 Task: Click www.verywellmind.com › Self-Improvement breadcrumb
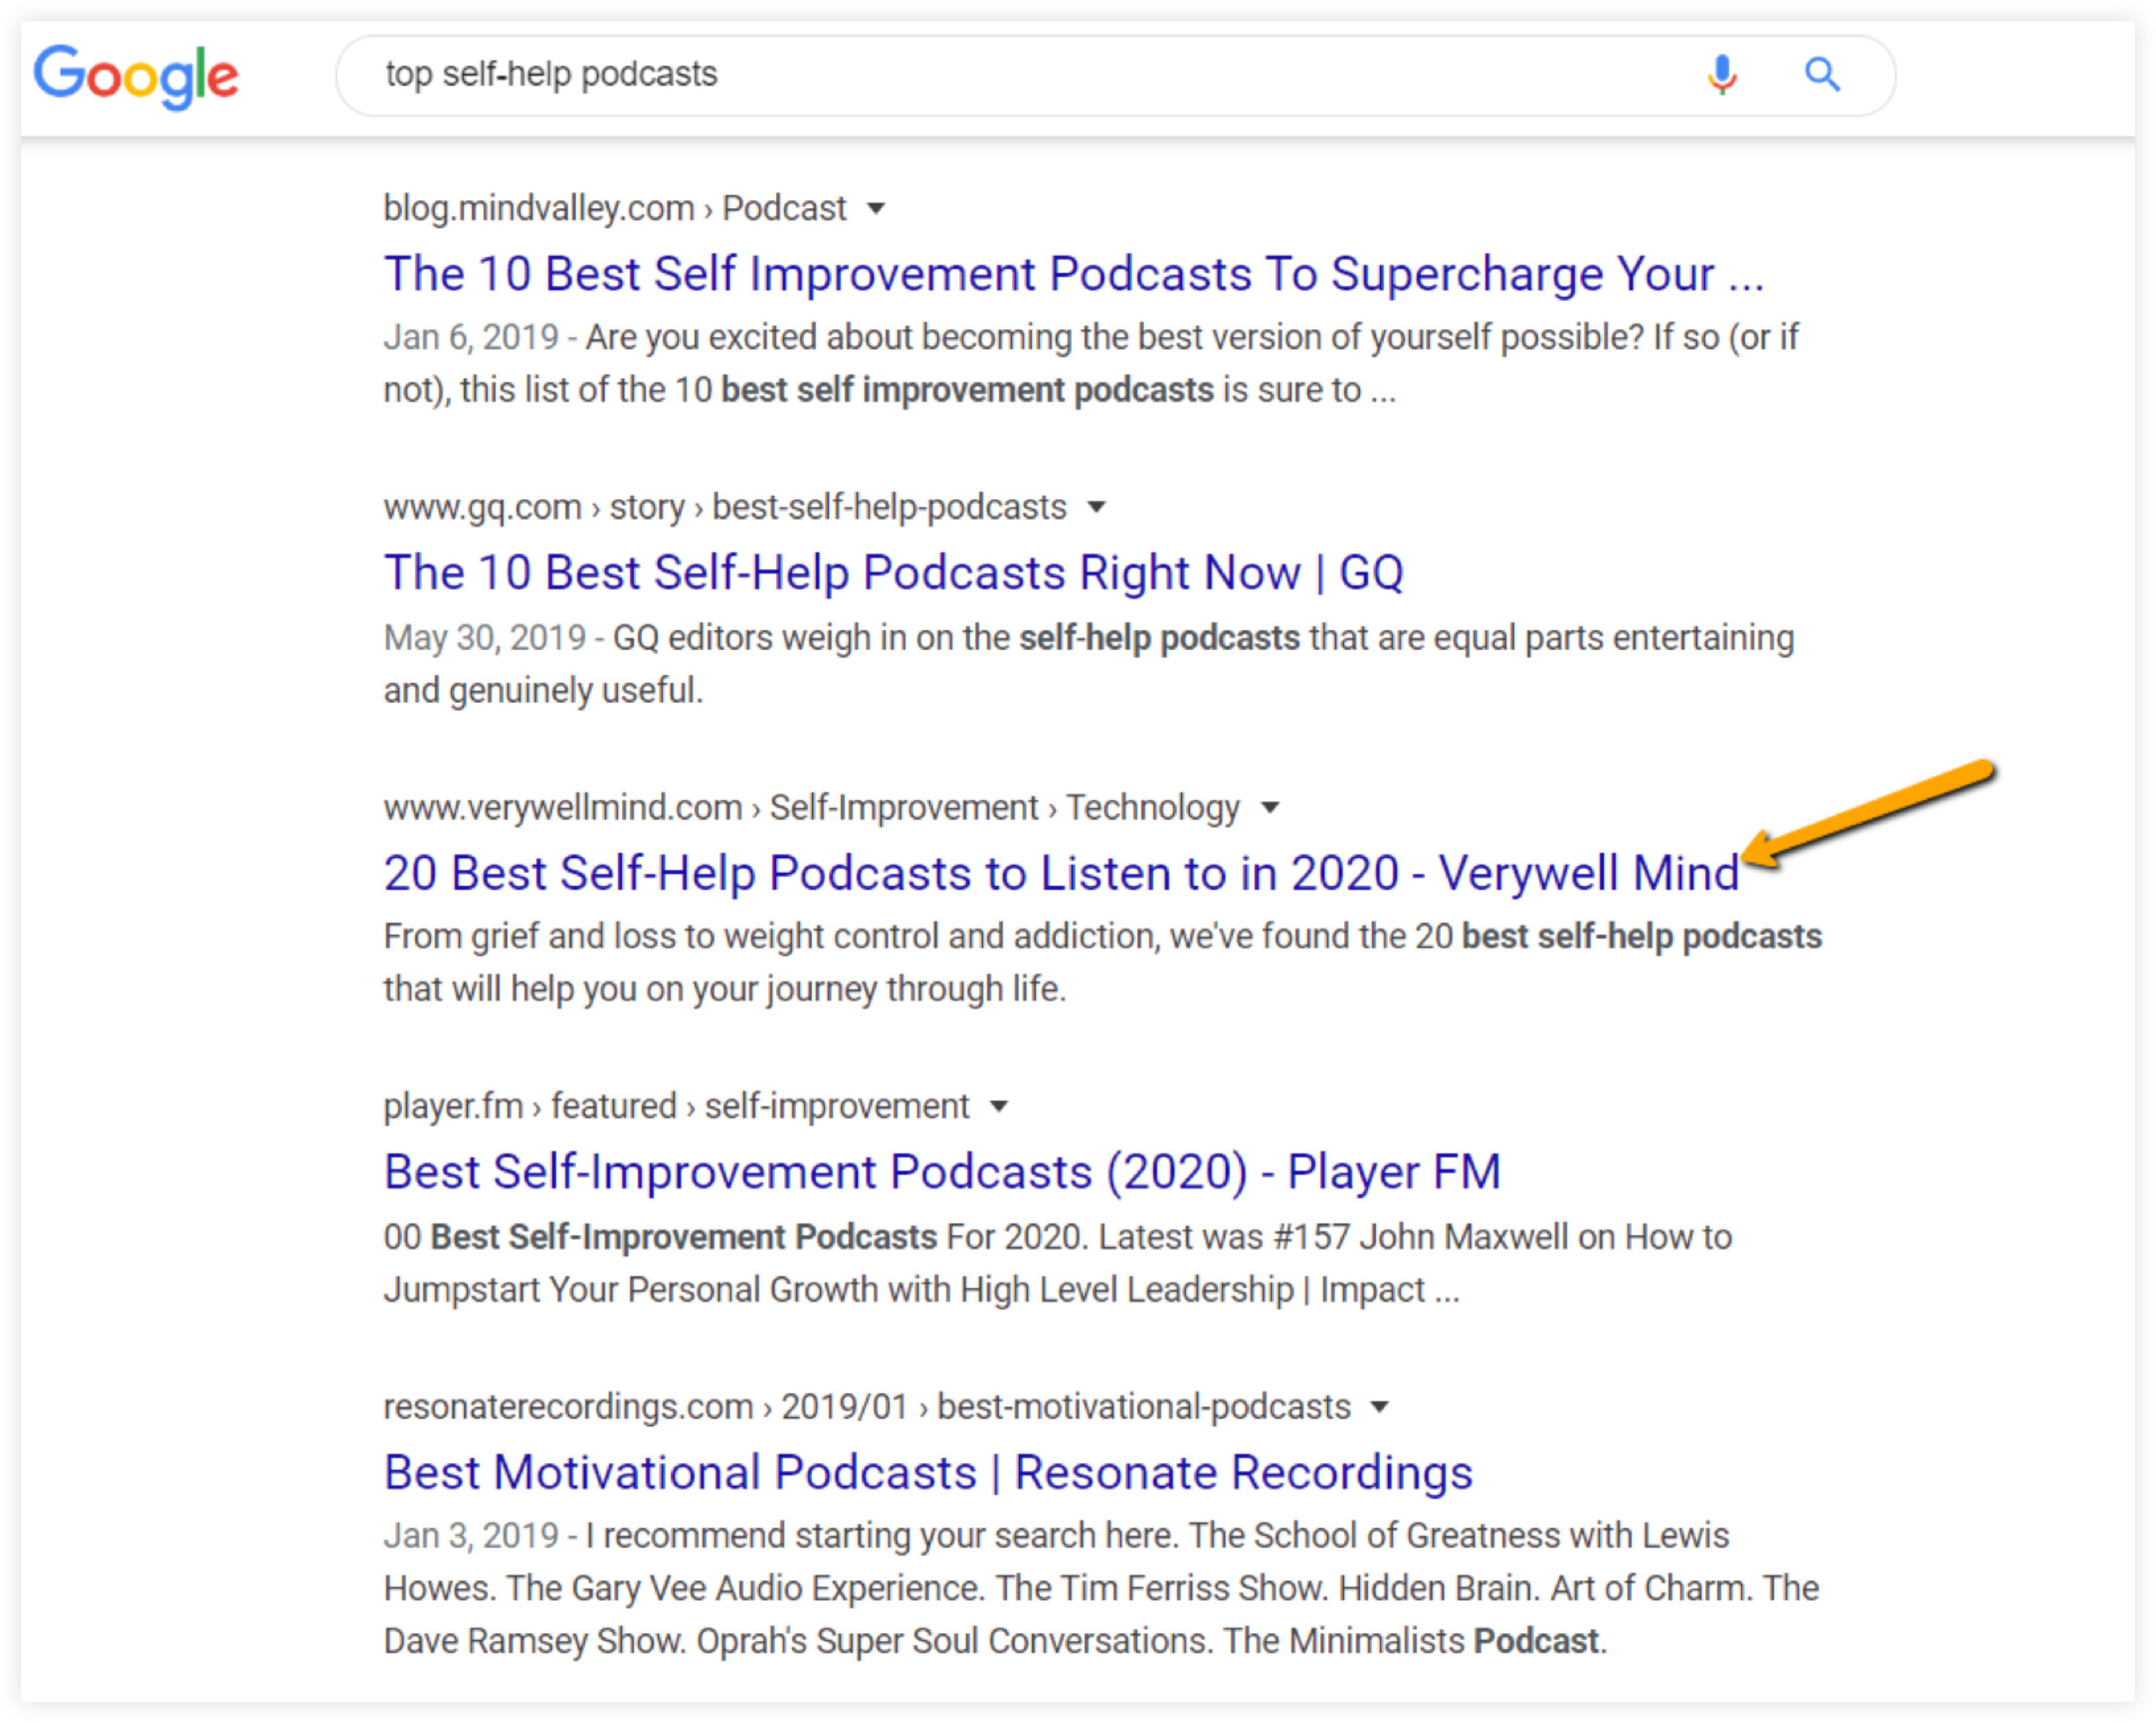tap(812, 807)
